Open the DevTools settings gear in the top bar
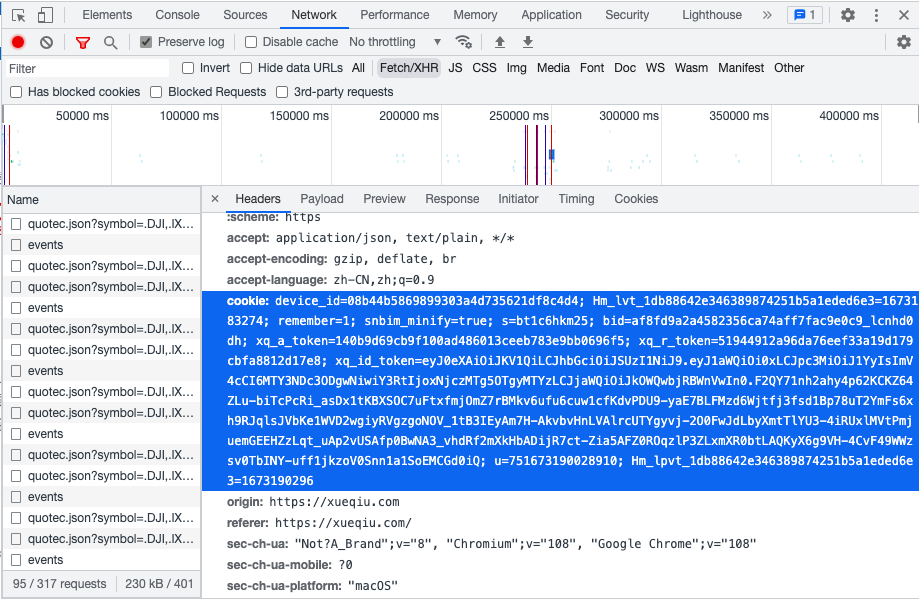The width and height of the screenshot is (919, 599). (847, 15)
